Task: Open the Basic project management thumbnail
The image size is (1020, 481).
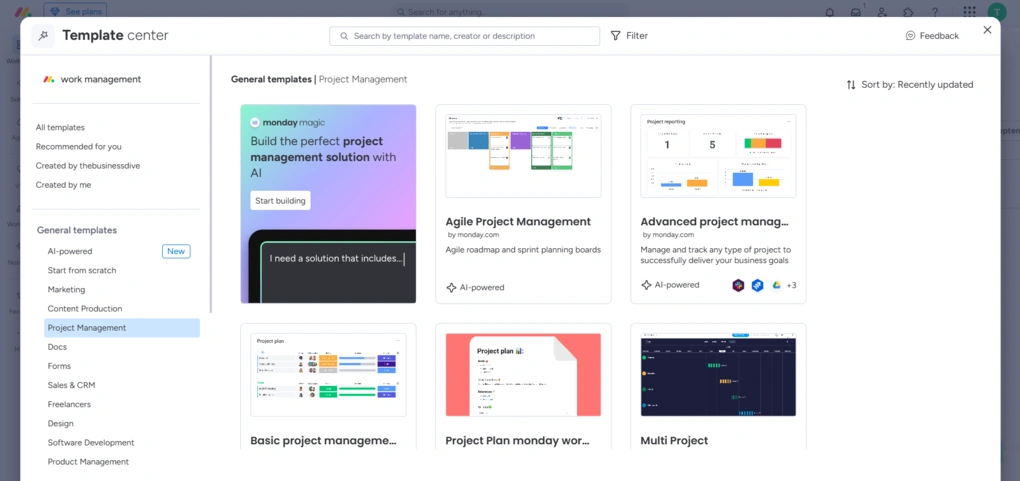Action: coord(328,375)
